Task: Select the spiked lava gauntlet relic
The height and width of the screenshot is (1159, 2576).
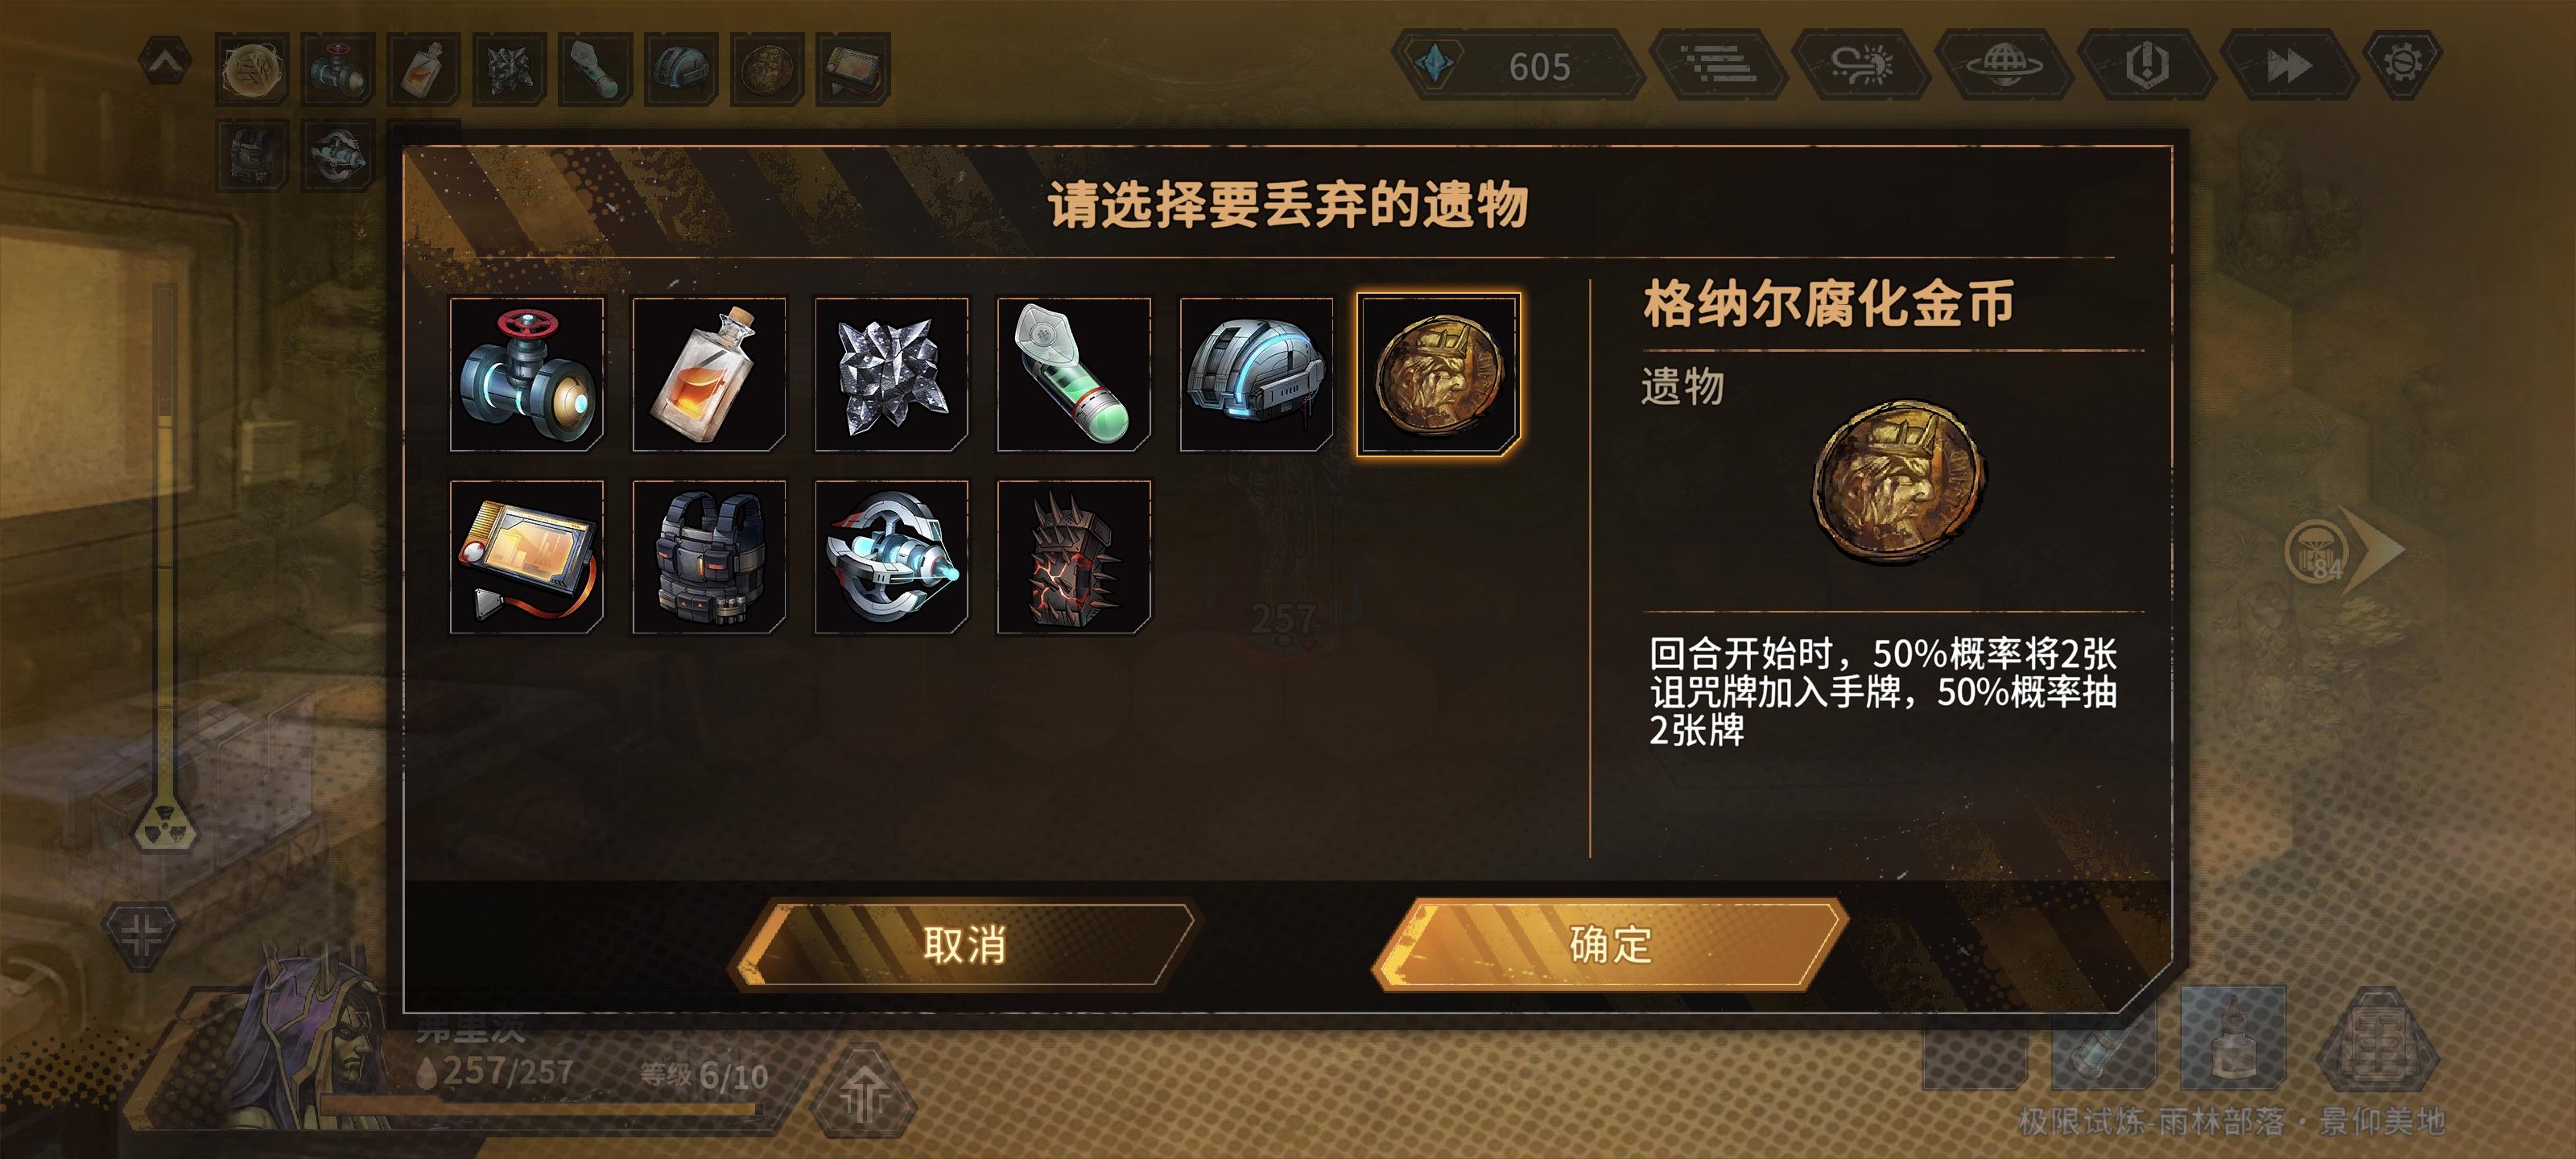Action: click(1074, 557)
